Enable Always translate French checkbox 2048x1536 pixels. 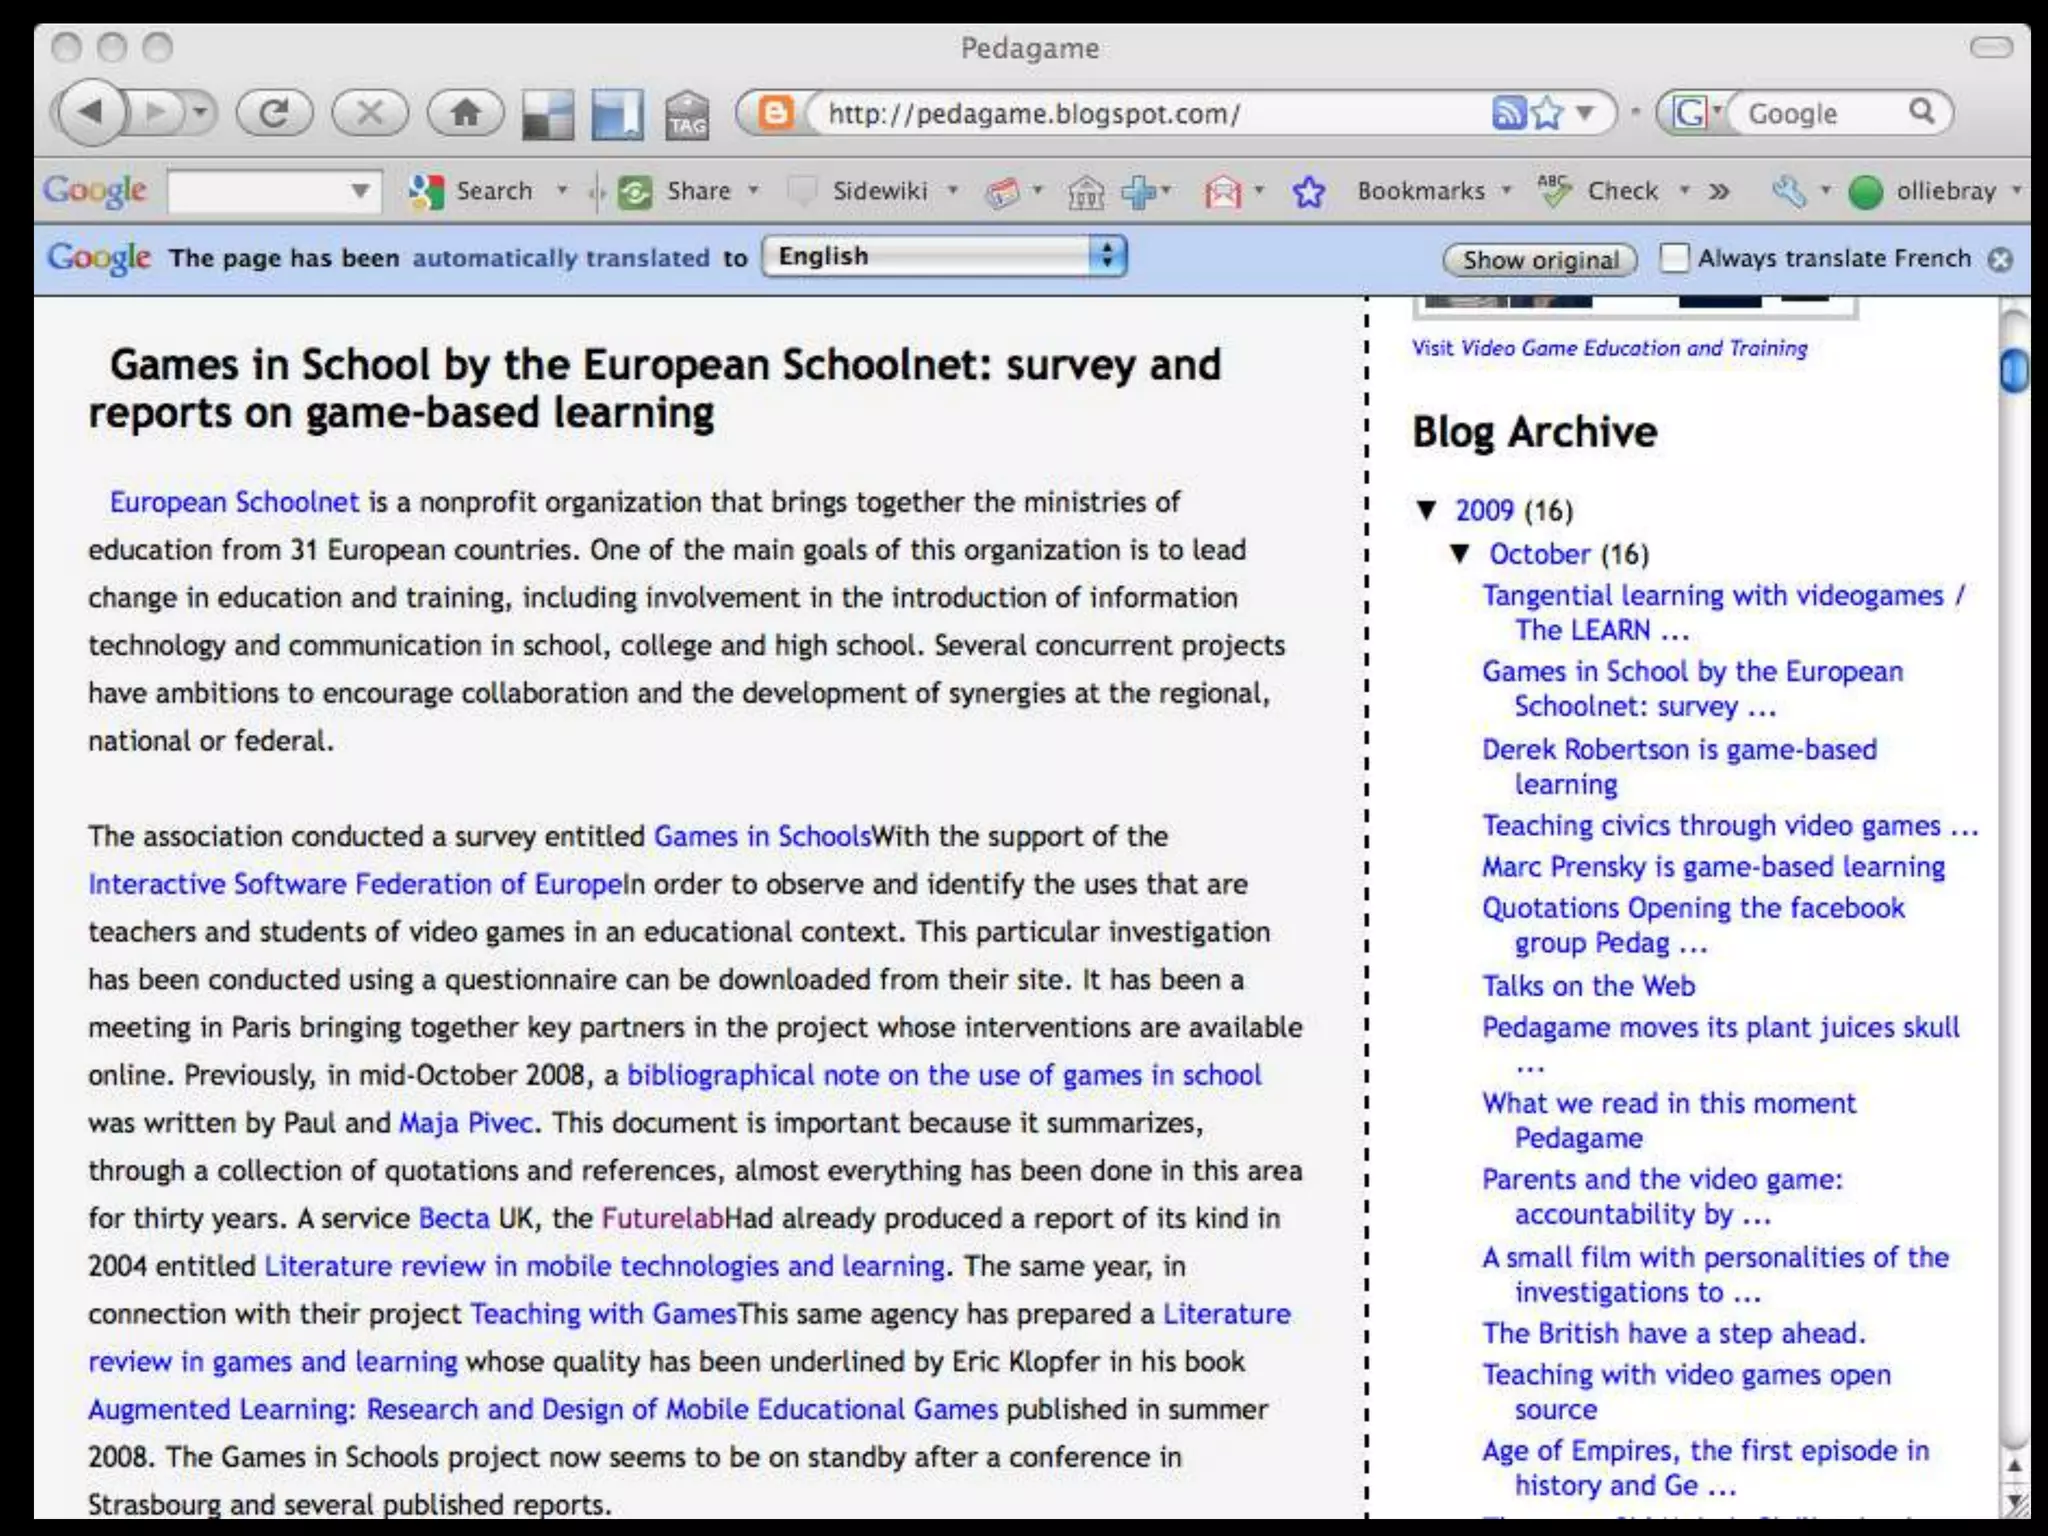click(1674, 258)
